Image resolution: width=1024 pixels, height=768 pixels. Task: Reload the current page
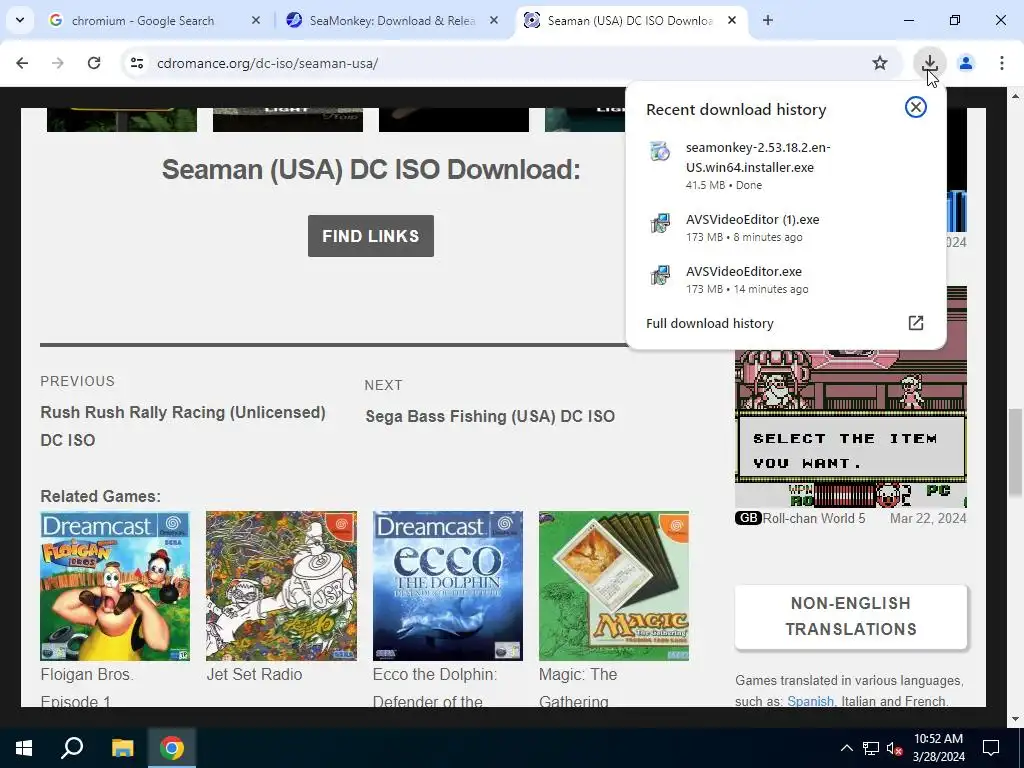pyautogui.click(x=94, y=63)
